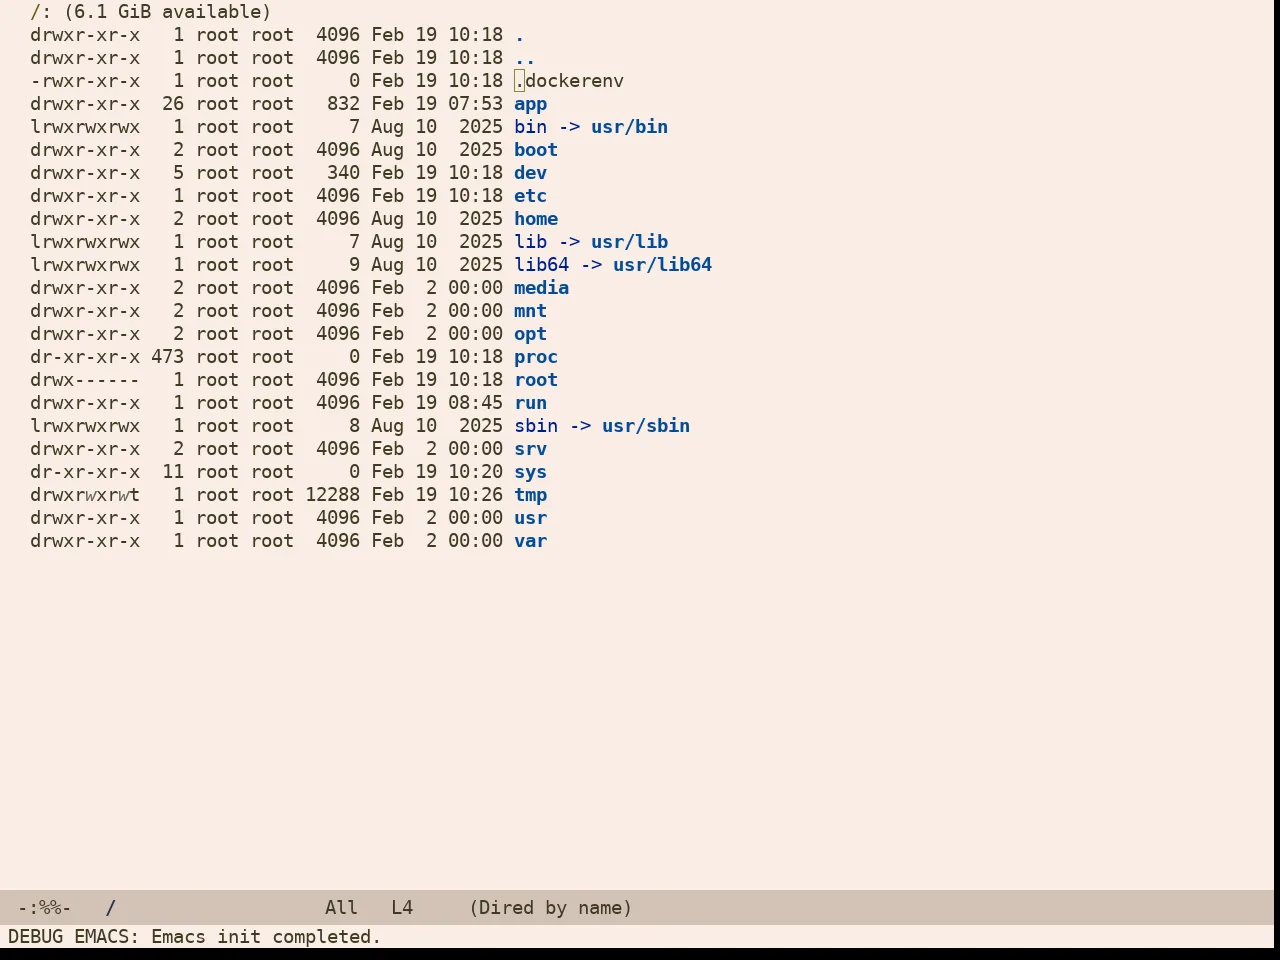Click size '340' in dev row

[343, 173]
